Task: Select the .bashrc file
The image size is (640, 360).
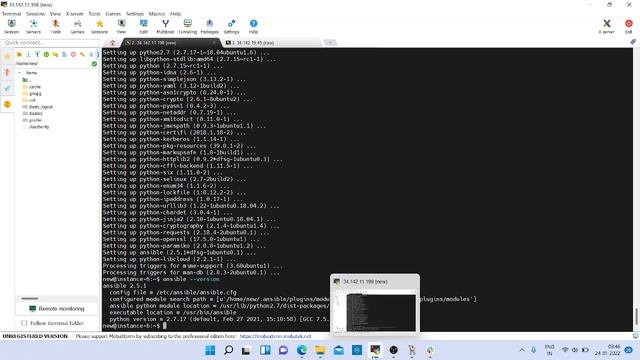Action: coord(33,113)
